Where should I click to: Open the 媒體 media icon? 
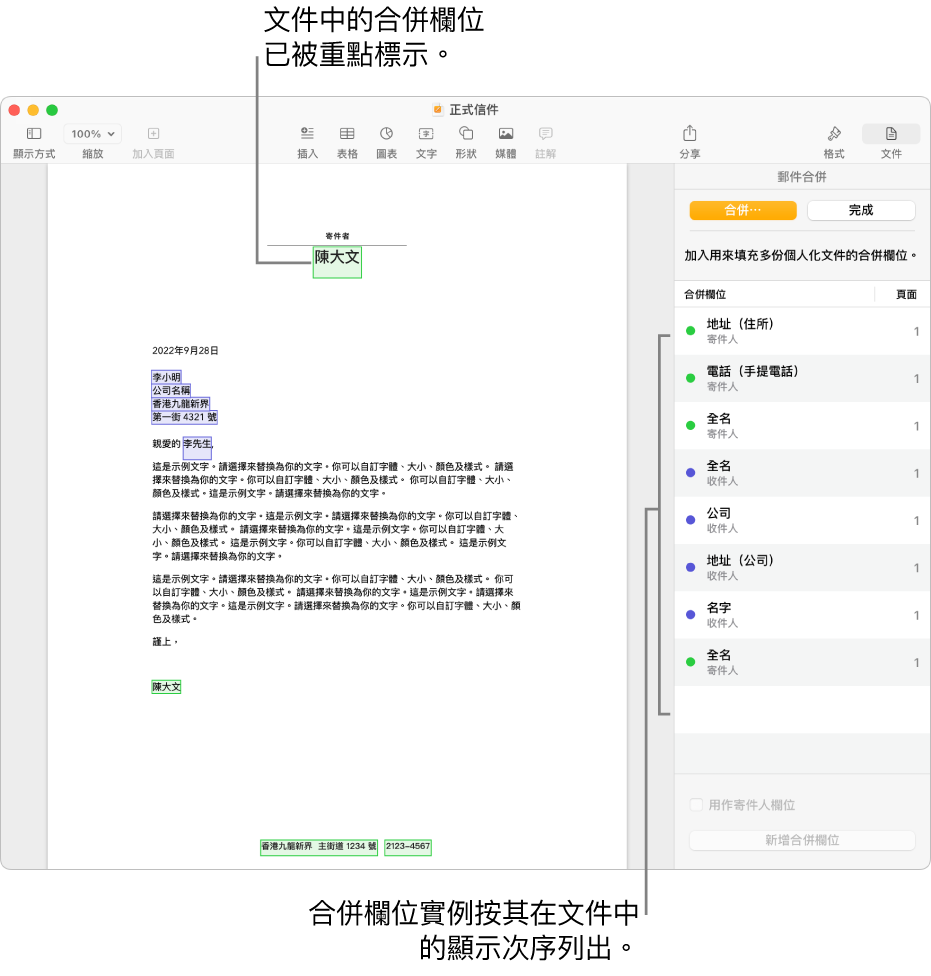click(506, 134)
